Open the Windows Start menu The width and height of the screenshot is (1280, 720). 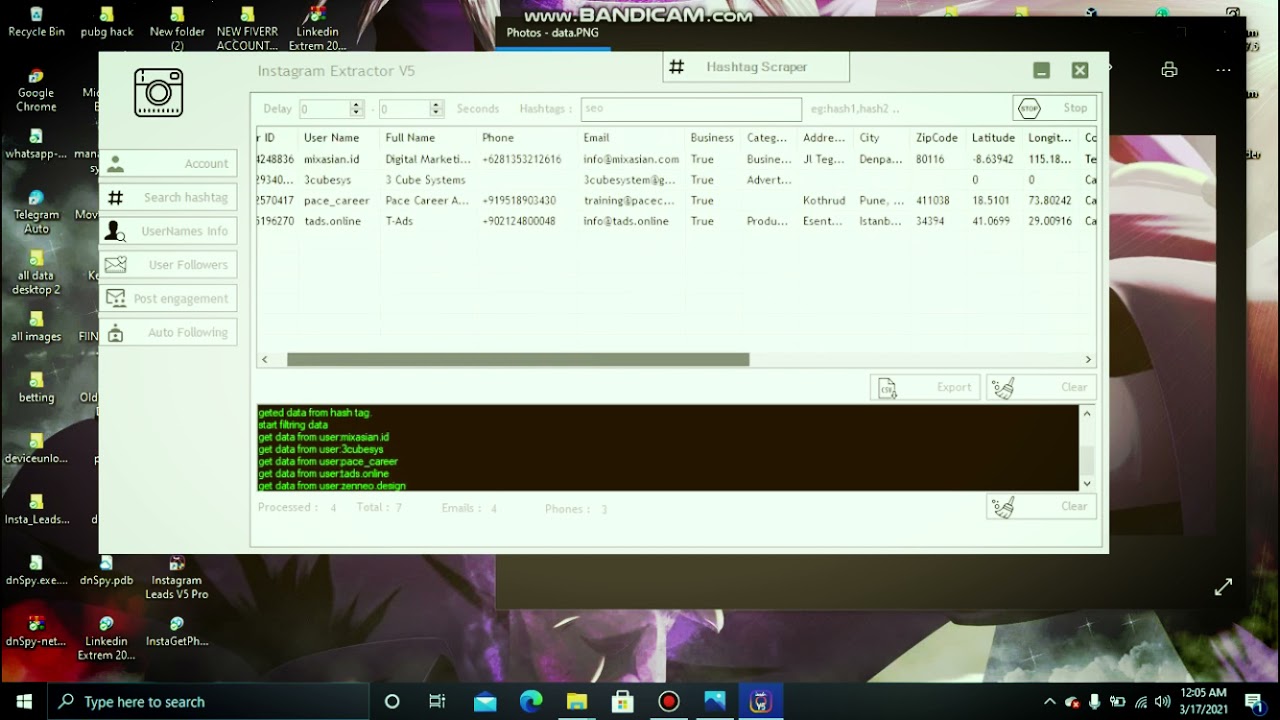pyautogui.click(x=24, y=702)
